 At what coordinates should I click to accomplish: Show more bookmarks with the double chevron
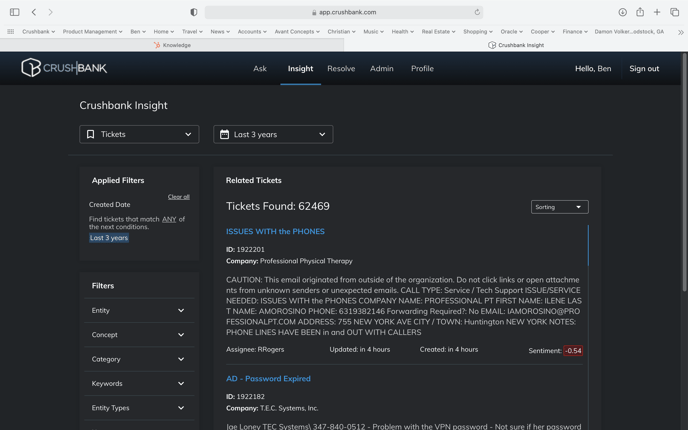coord(681,32)
